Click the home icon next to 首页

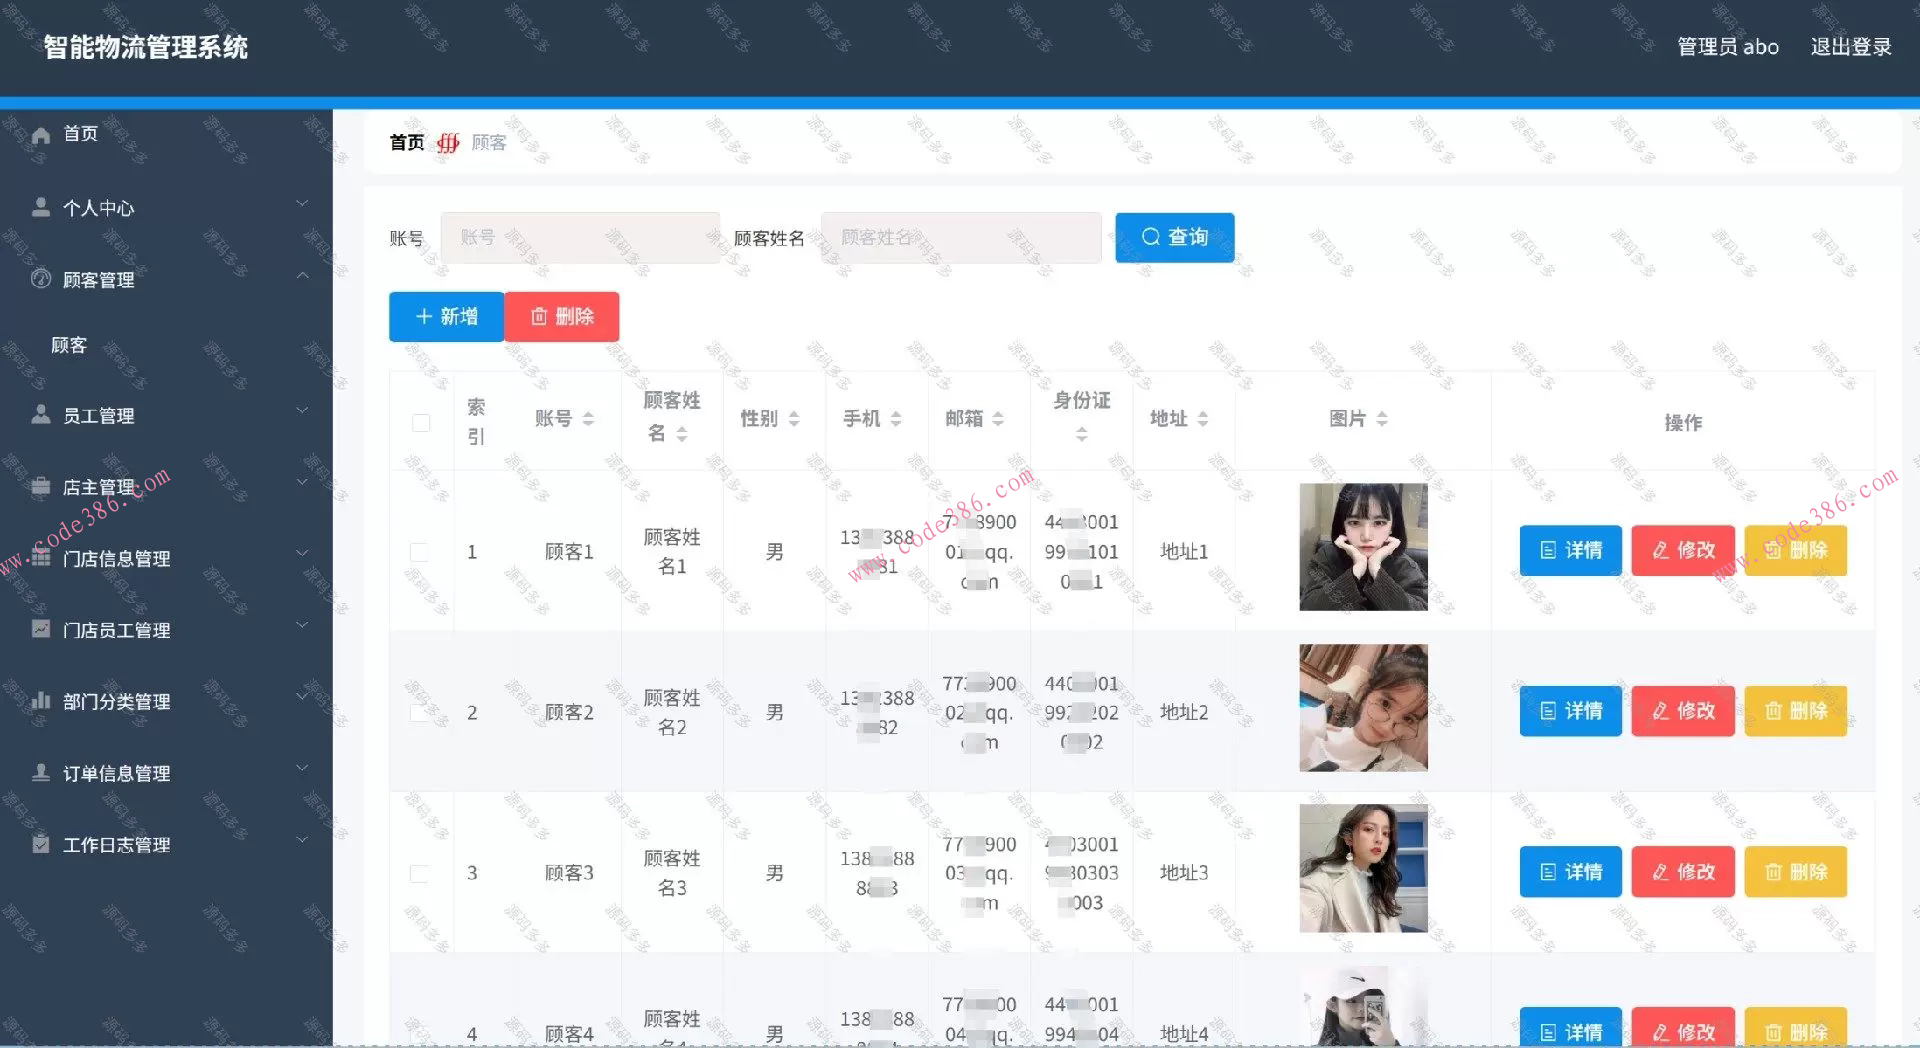click(40, 134)
